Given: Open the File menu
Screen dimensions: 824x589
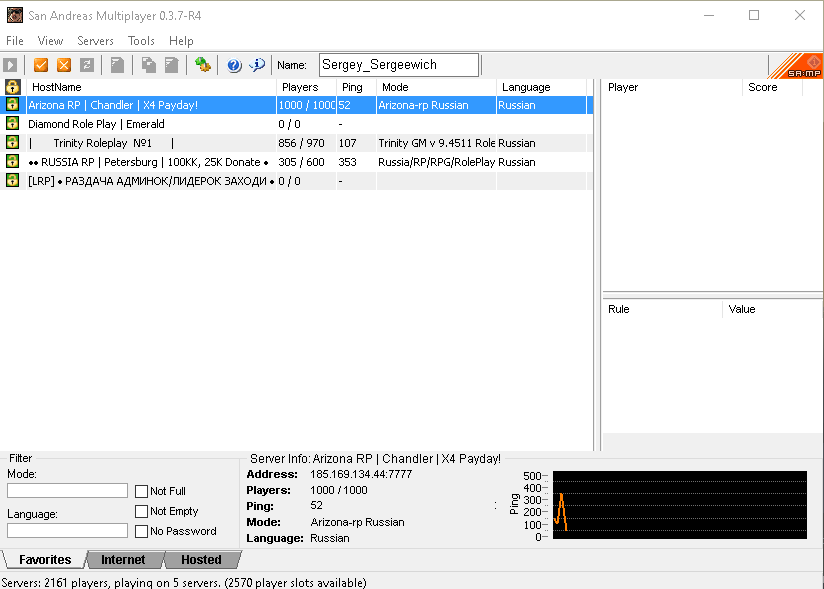Looking at the screenshot, I should coord(15,40).
